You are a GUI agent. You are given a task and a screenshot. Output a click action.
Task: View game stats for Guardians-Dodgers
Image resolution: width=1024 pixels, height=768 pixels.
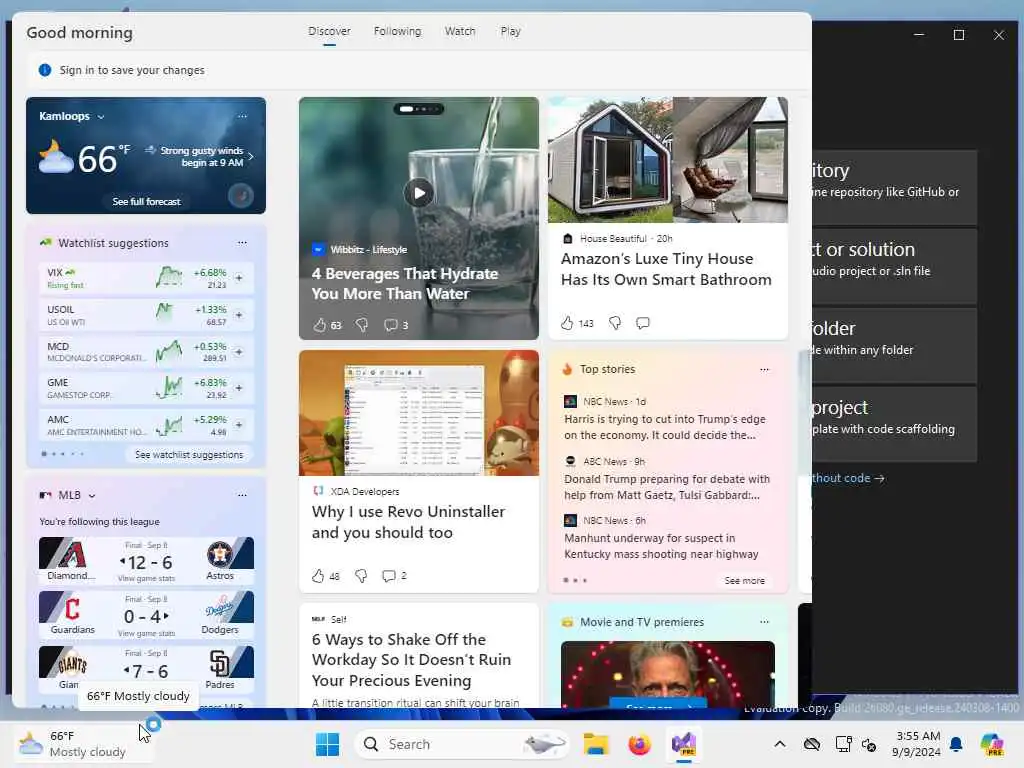146,633
